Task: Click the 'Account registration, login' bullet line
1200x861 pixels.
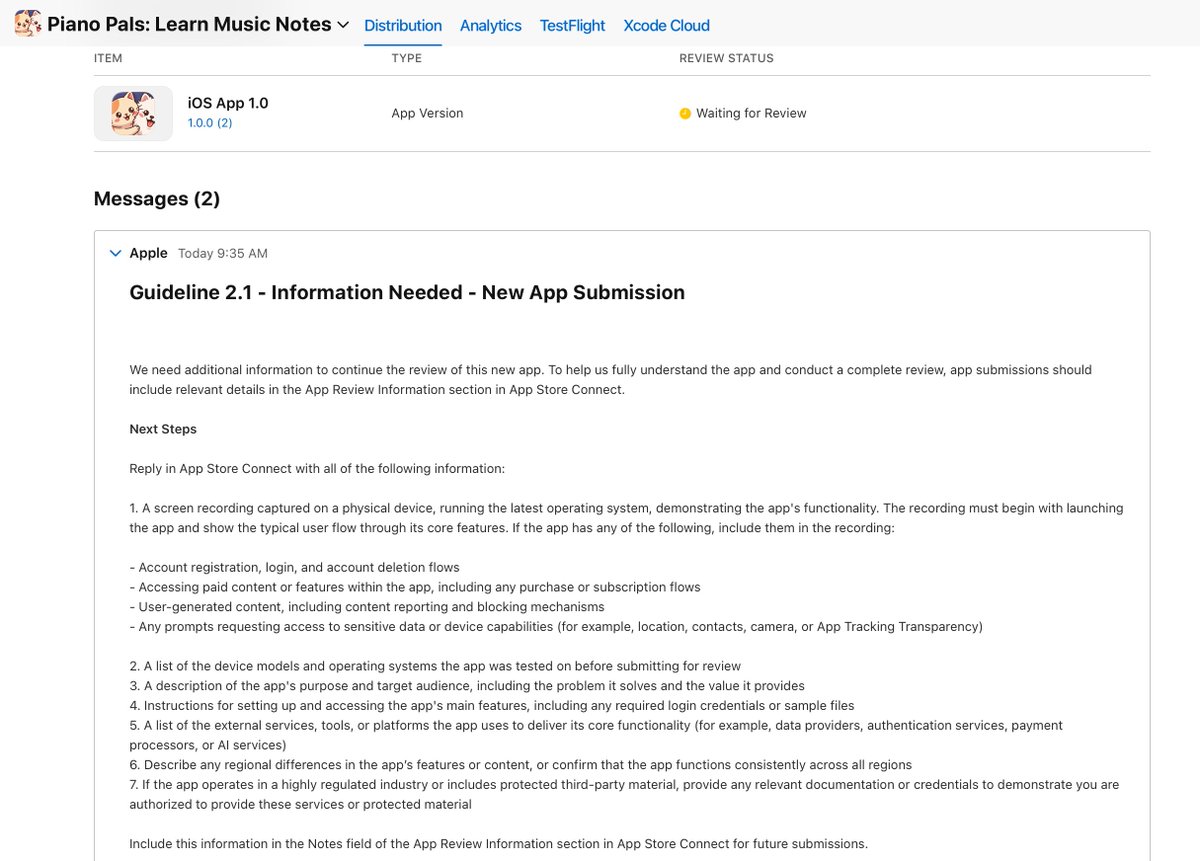Action: (294, 567)
